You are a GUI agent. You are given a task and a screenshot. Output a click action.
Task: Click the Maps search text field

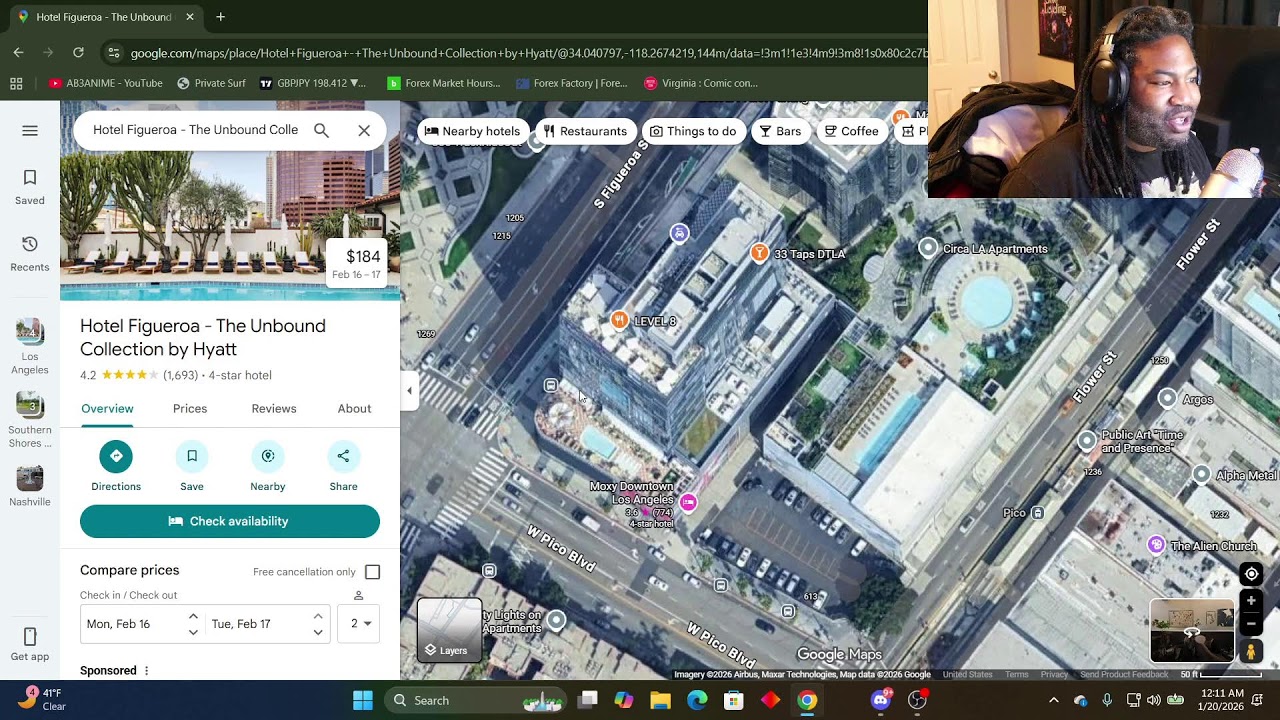coord(195,130)
